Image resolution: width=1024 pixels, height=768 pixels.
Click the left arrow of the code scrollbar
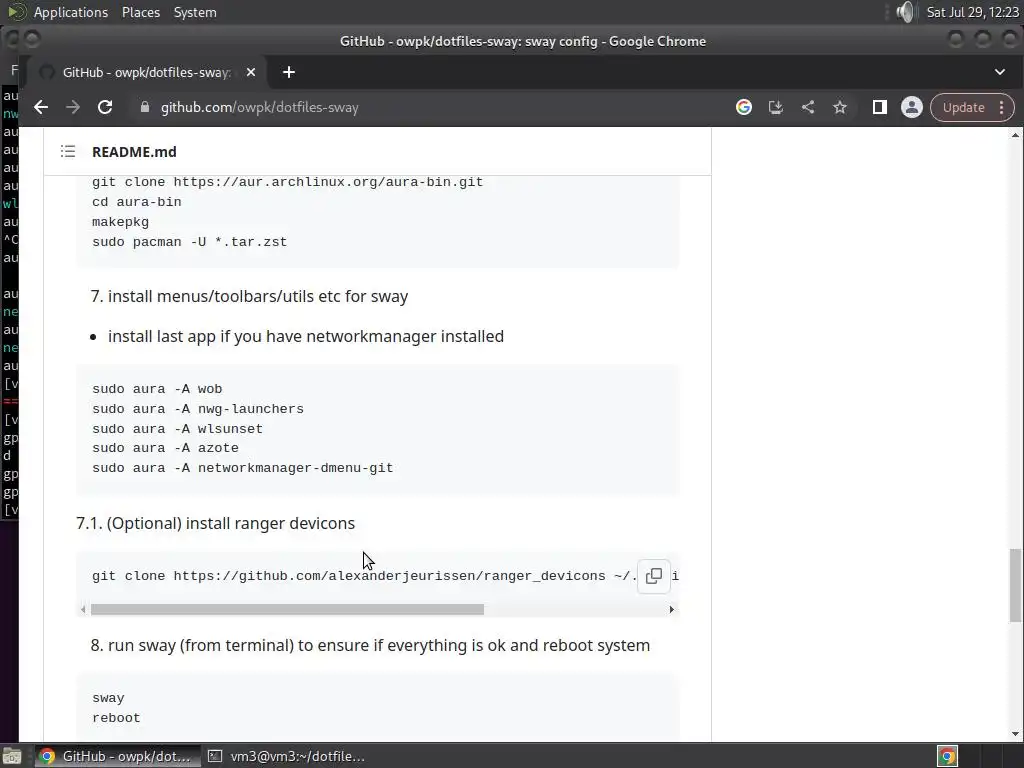click(x=82, y=609)
